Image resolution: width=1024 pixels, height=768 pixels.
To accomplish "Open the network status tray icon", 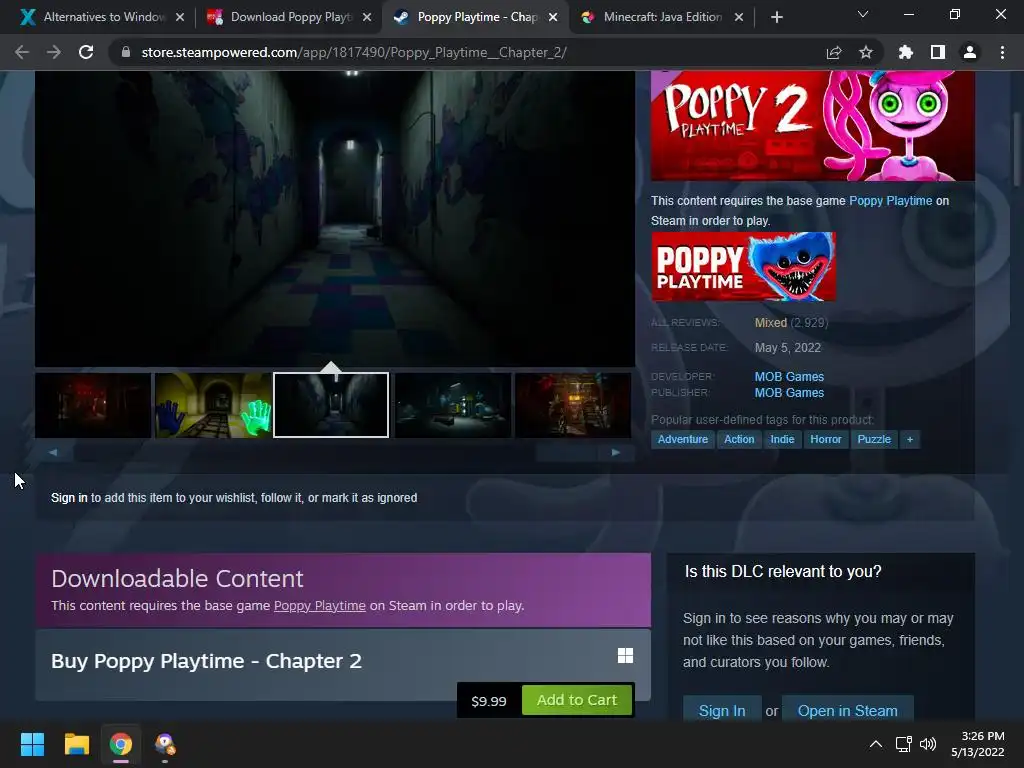I will point(904,744).
